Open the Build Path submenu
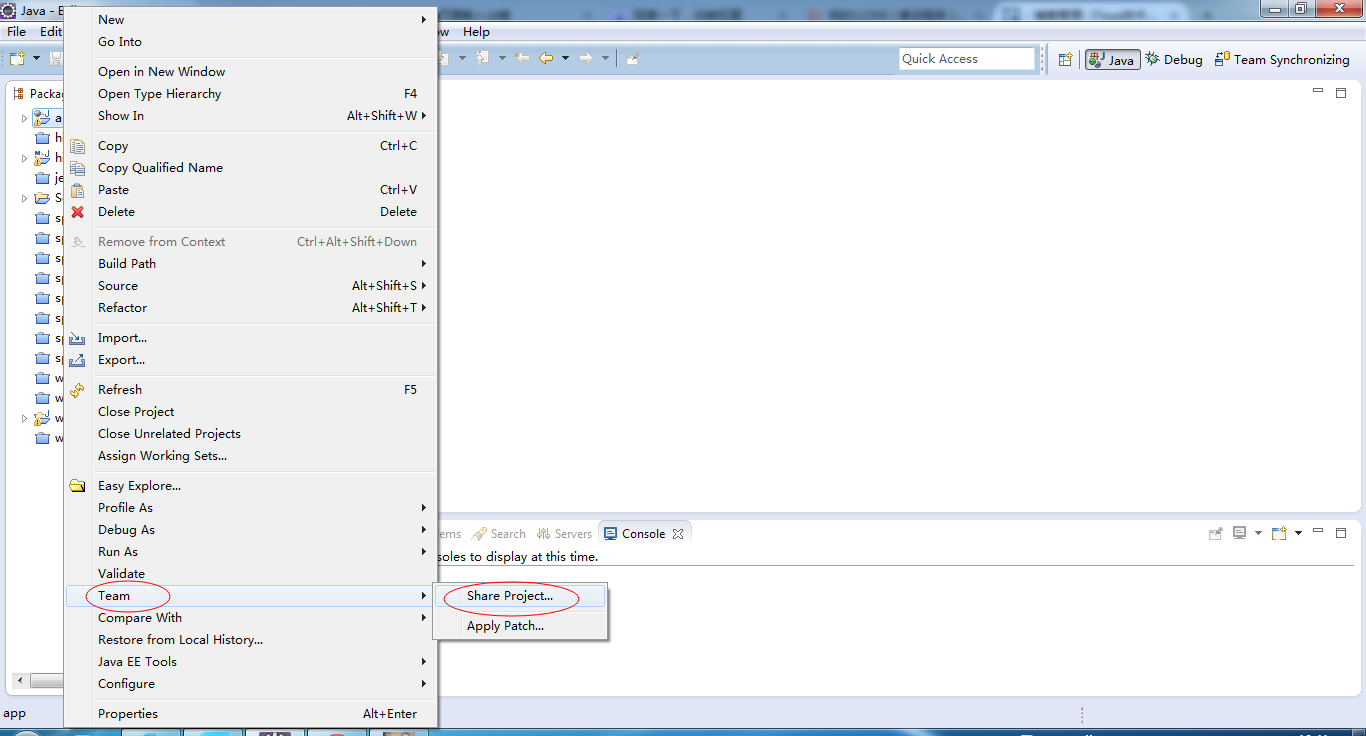The height and width of the screenshot is (736, 1366). [424, 264]
